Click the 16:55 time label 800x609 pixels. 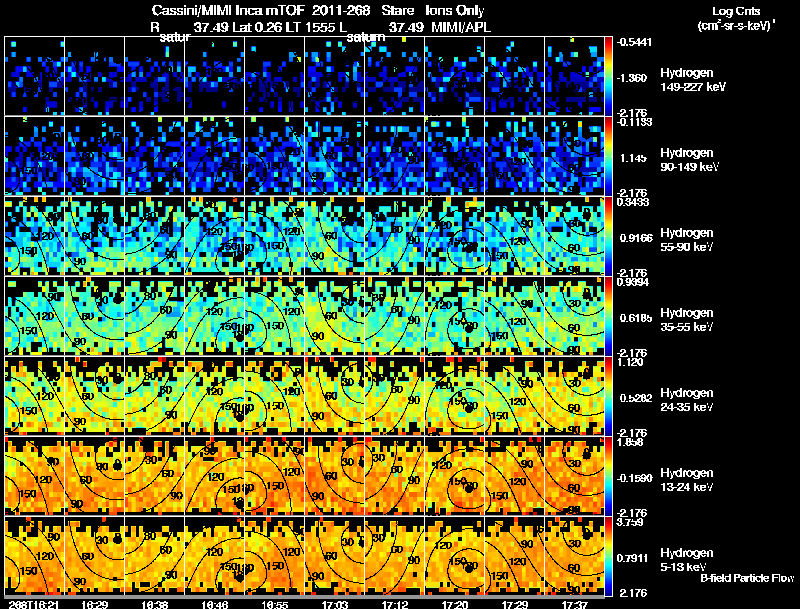pyautogui.click(x=274, y=604)
